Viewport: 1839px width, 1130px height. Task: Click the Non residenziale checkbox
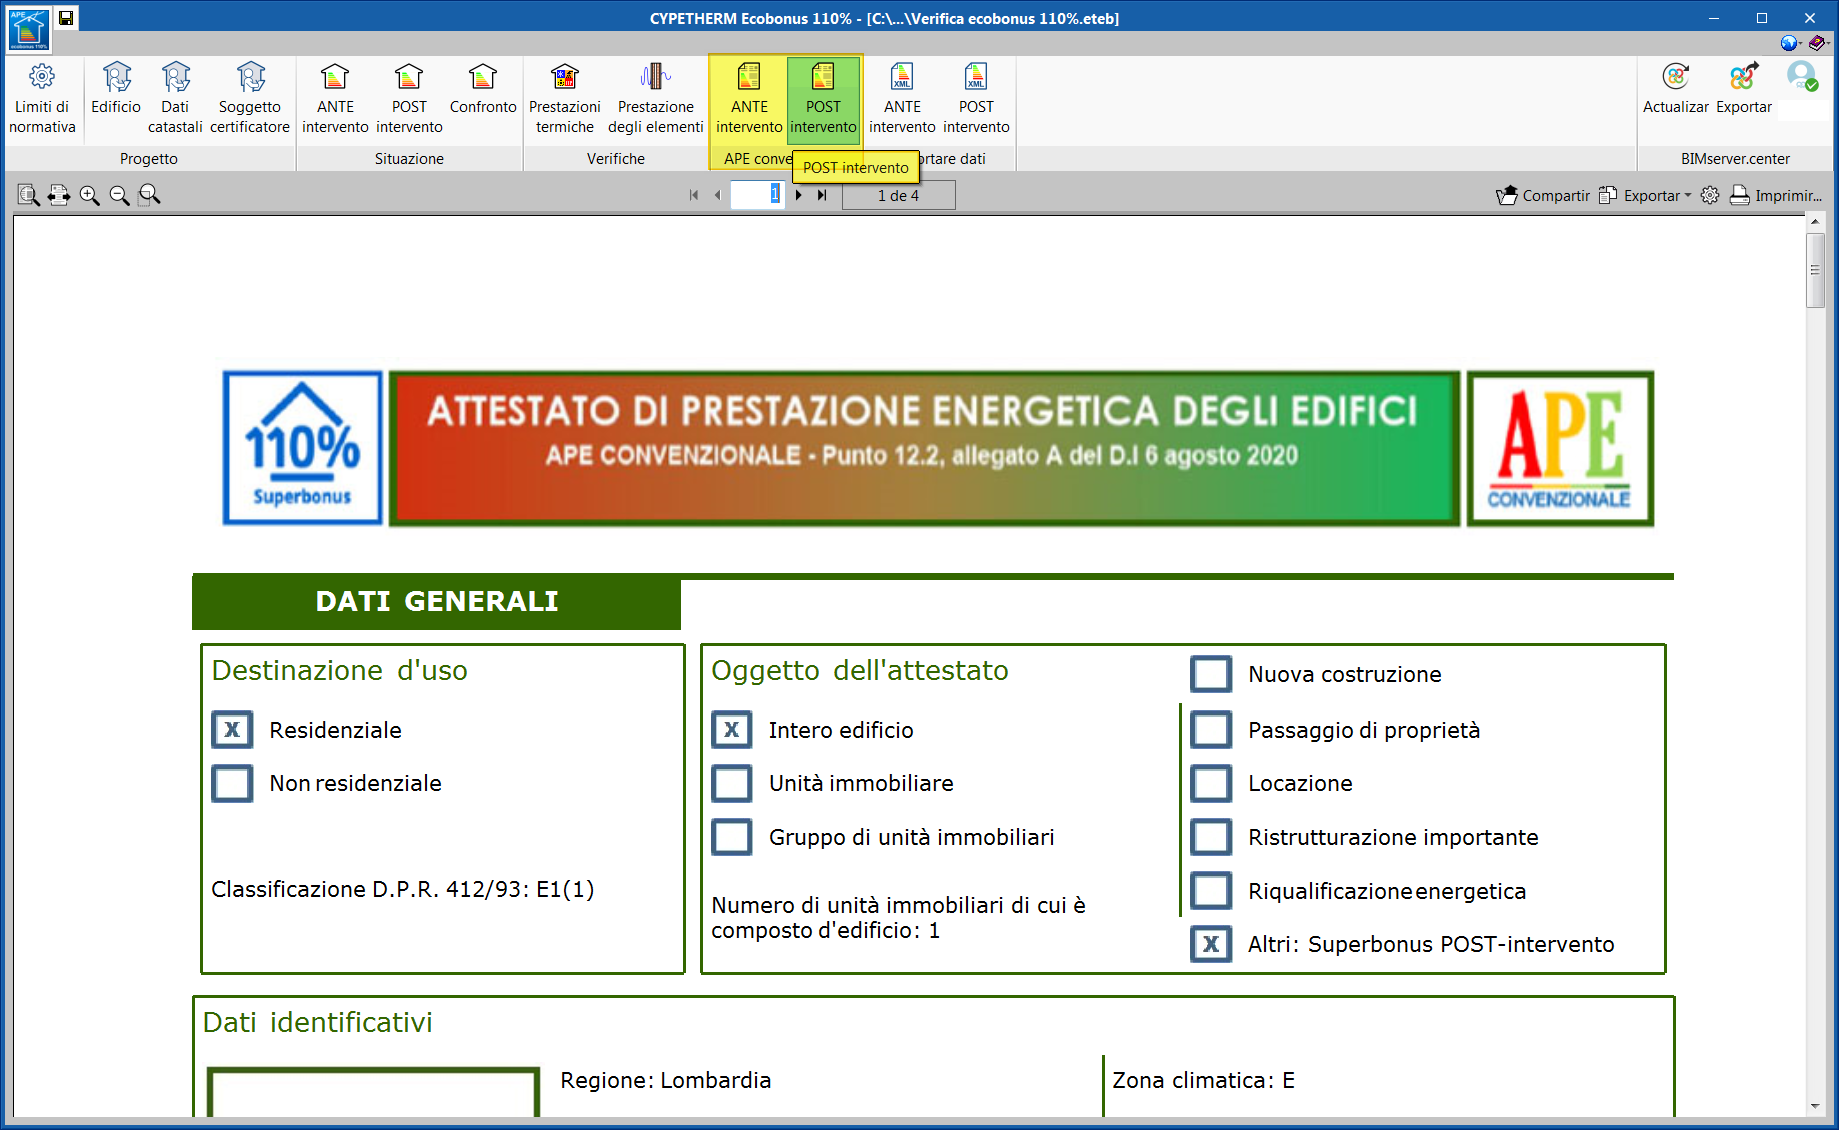pyautogui.click(x=232, y=783)
